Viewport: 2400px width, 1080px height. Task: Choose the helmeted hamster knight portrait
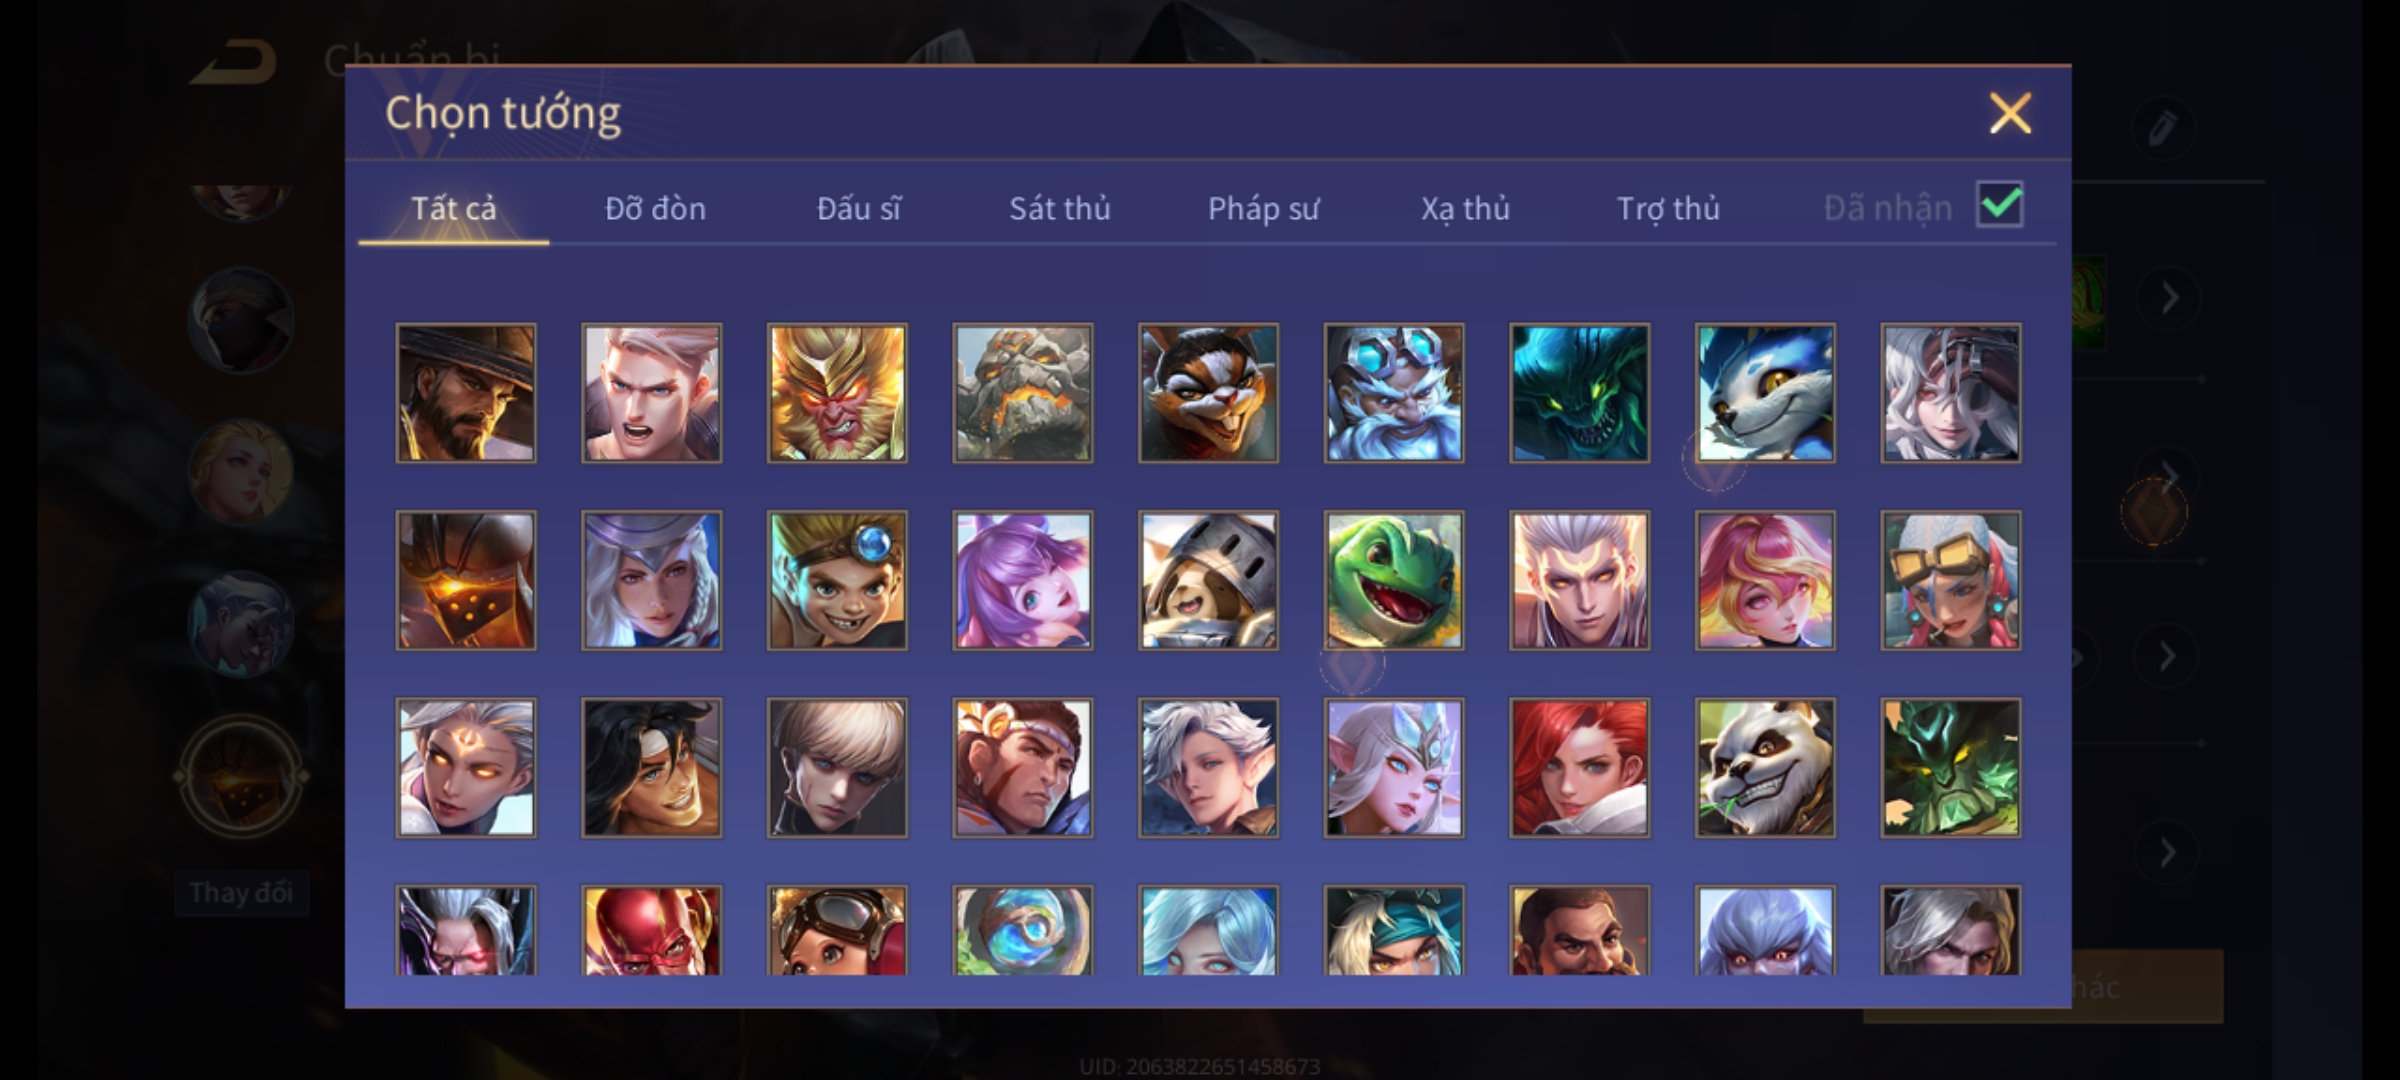pos(1208,580)
